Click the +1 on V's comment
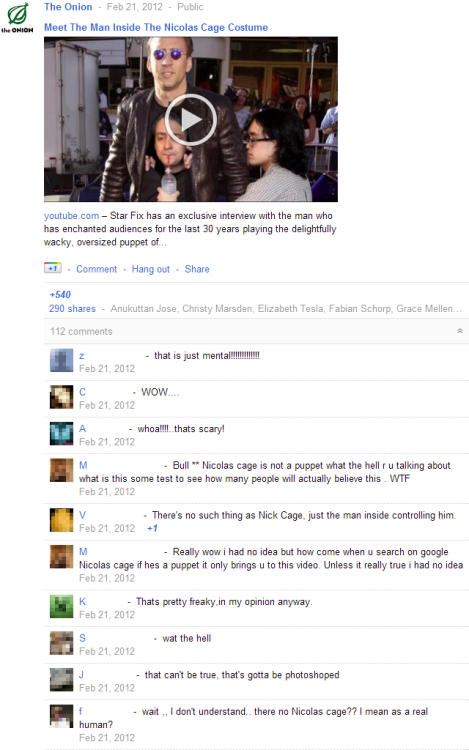Screen dimensions: 469x750 (152, 528)
